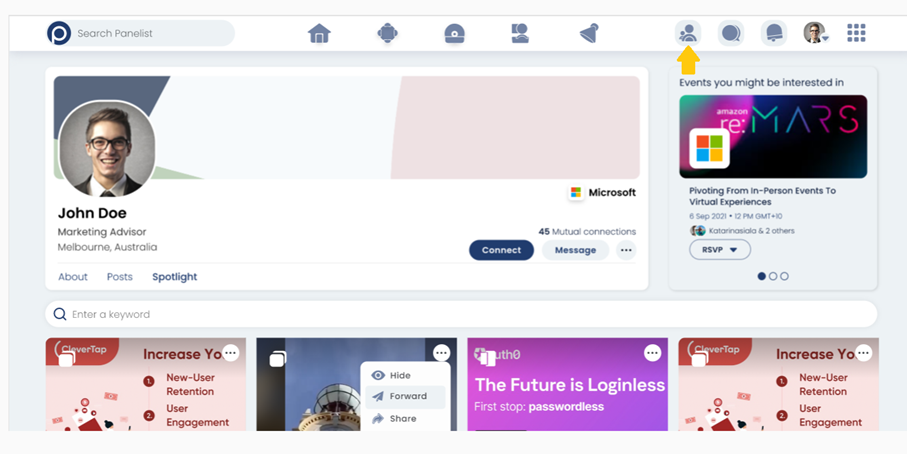Click the megaphone icon in navbar

pyautogui.click(x=589, y=34)
